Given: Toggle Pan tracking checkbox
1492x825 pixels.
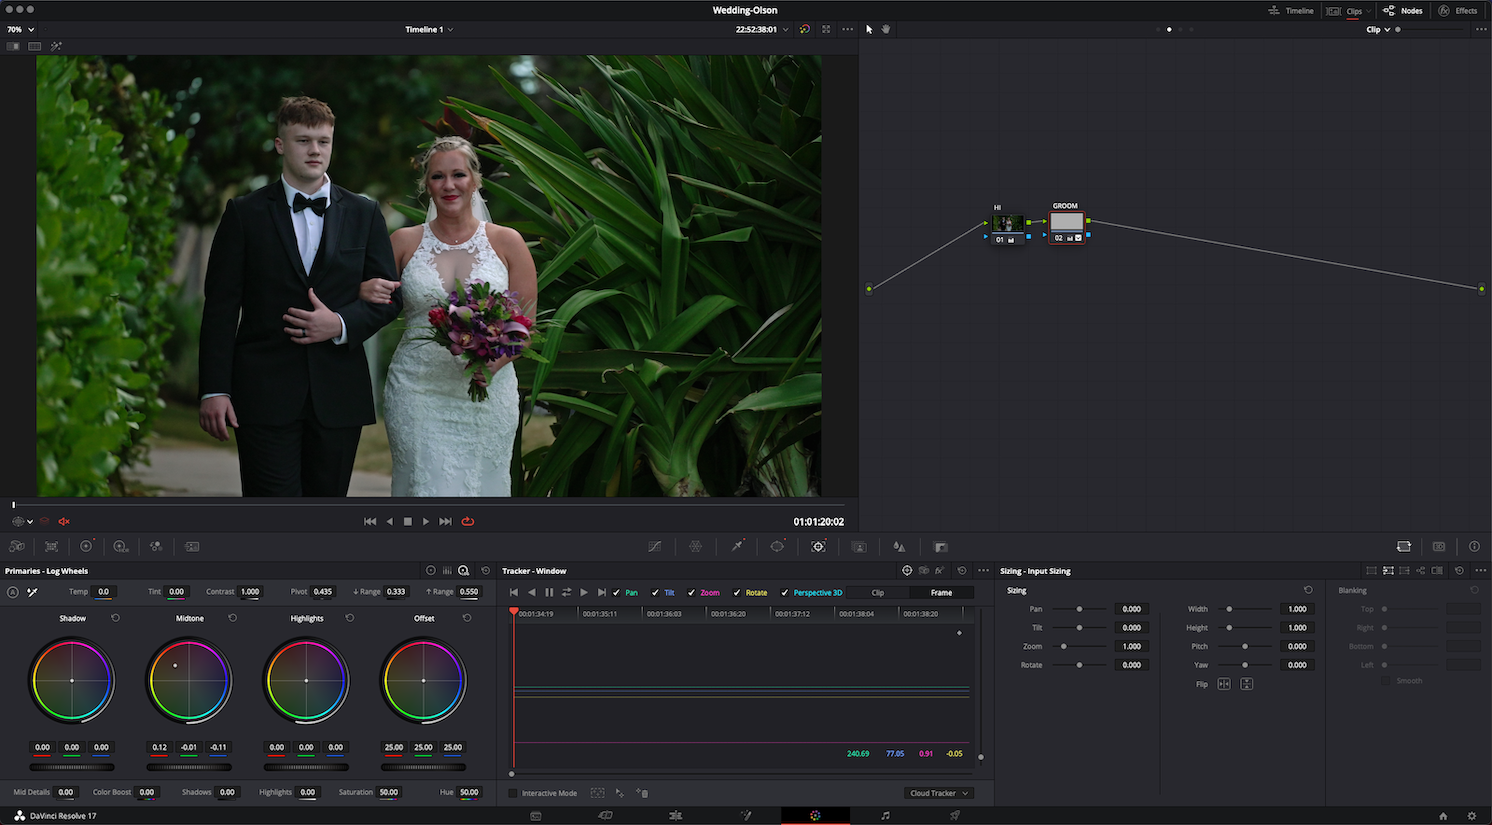Looking at the screenshot, I should click(x=616, y=593).
